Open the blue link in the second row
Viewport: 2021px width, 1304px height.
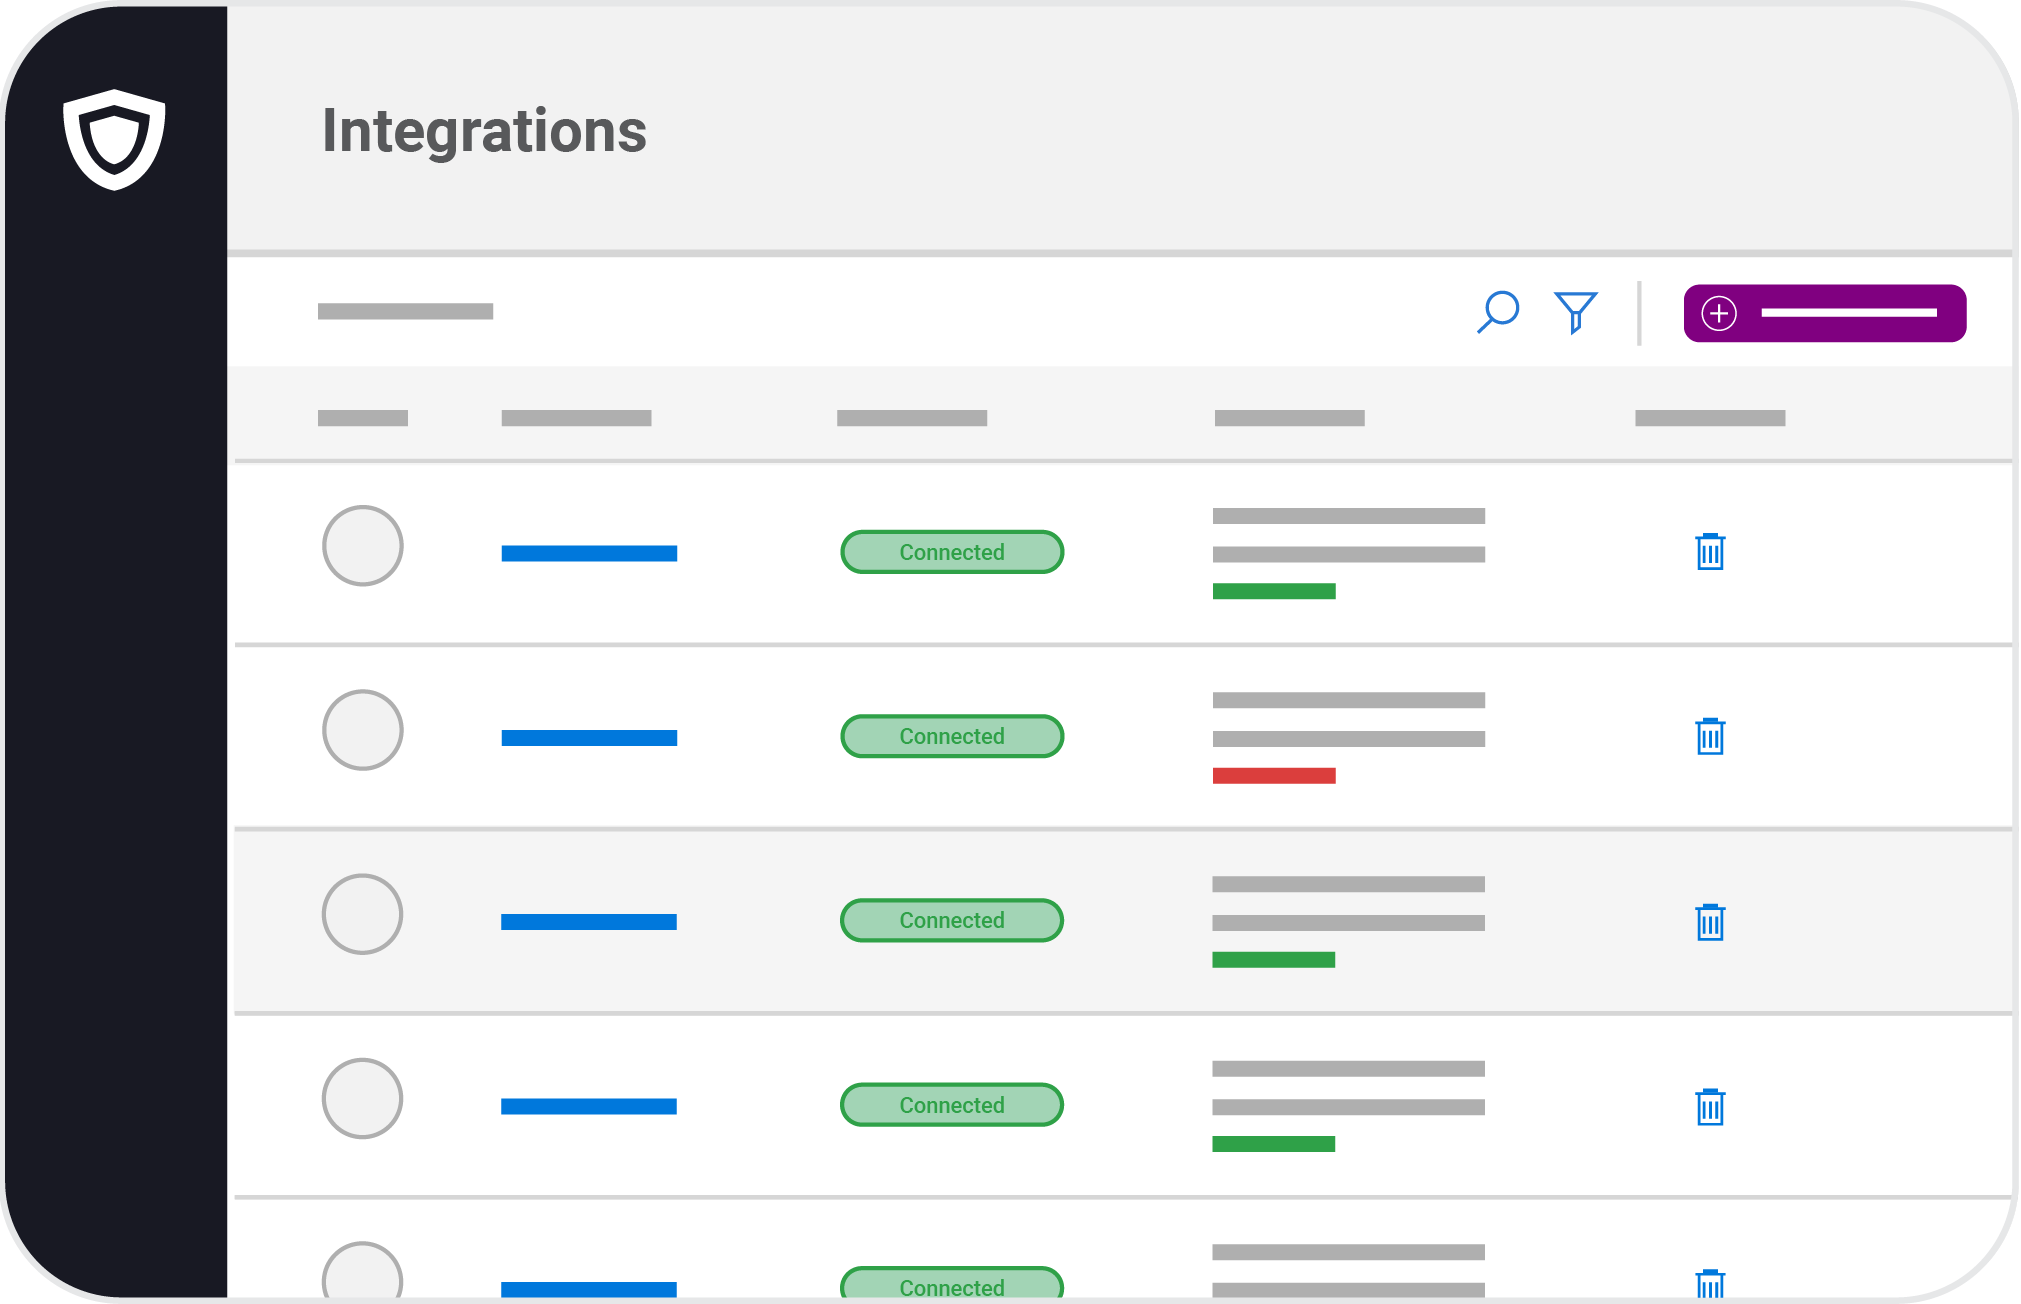[589, 737]
